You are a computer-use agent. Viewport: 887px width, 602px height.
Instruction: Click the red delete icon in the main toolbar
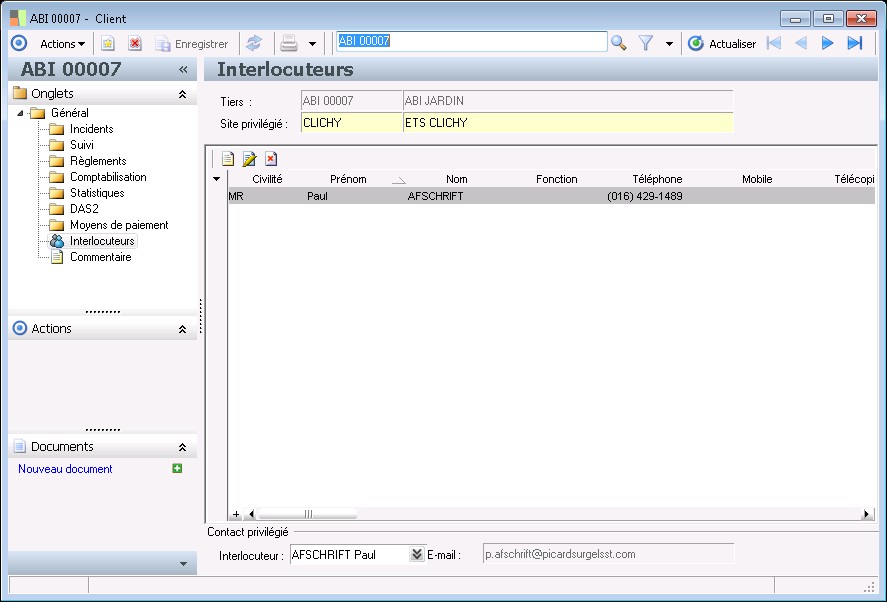point(135,43)
